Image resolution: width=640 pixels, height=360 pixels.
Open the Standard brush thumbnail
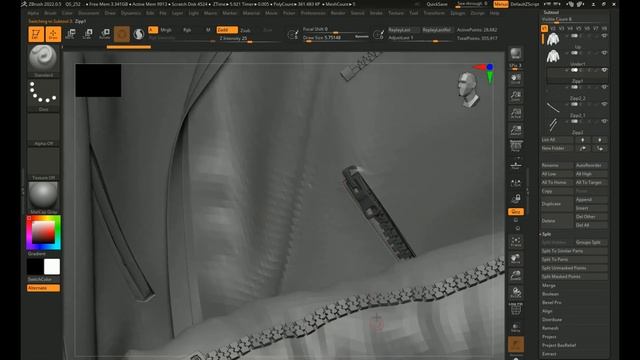pos(43,59)
